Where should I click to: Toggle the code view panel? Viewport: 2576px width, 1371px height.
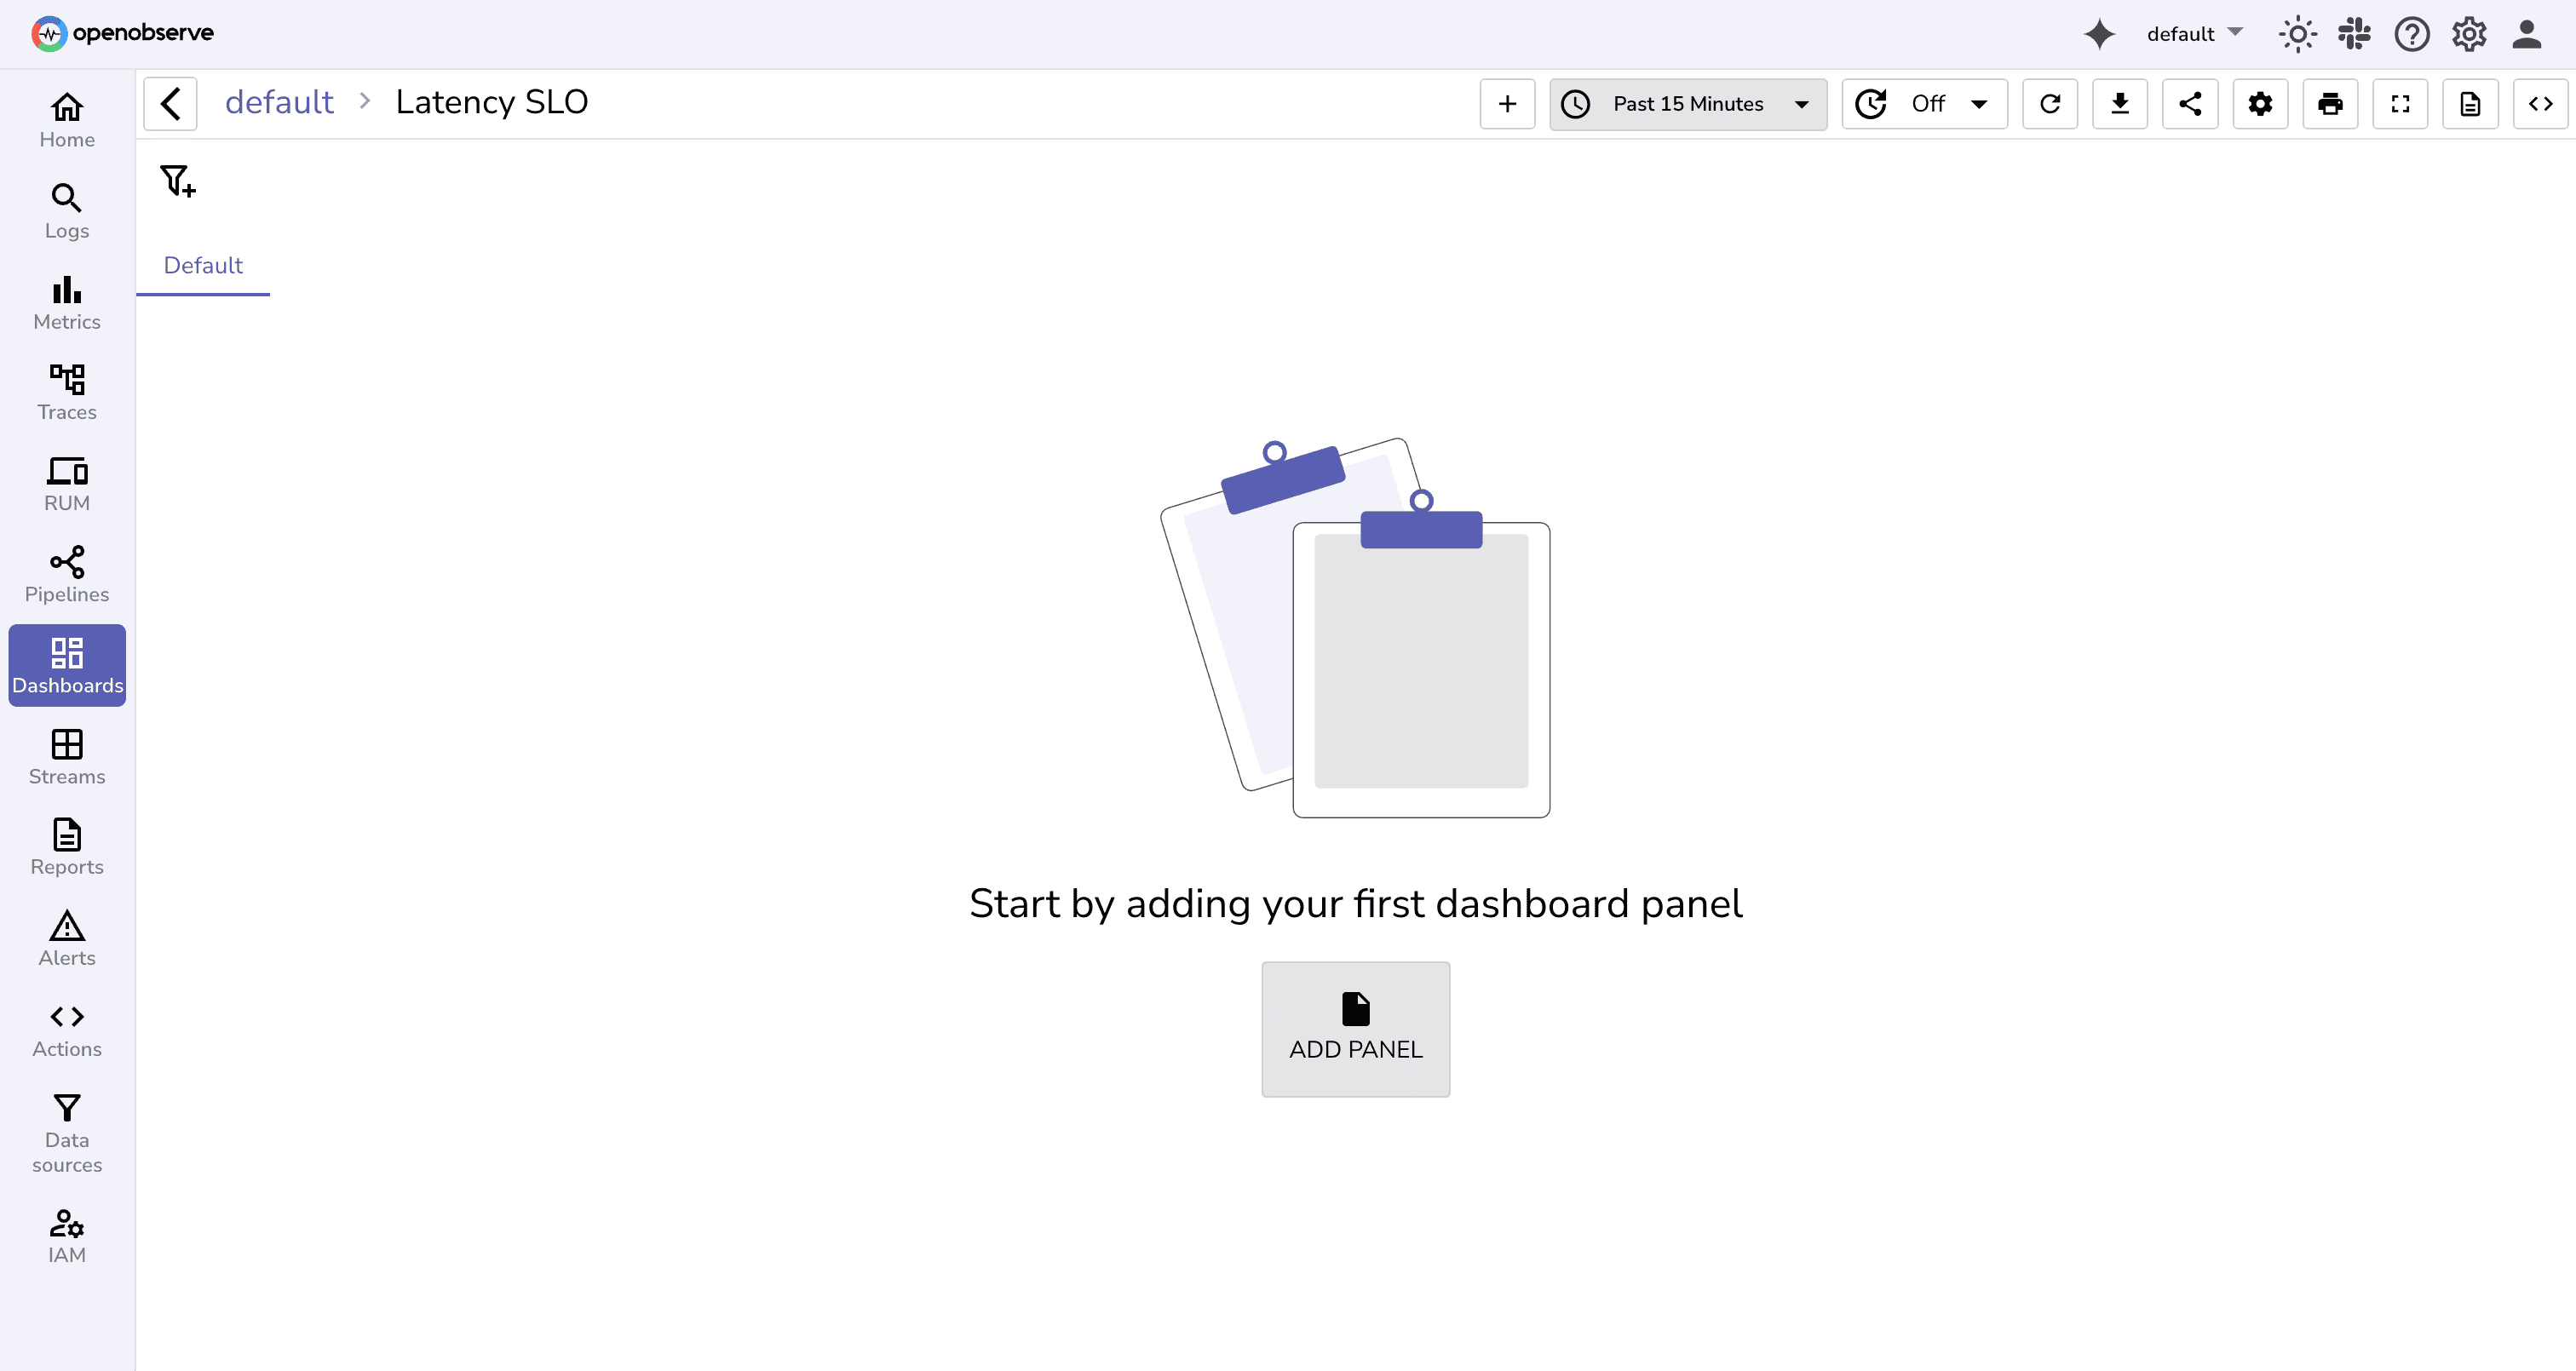click(x=2539, y=103)
